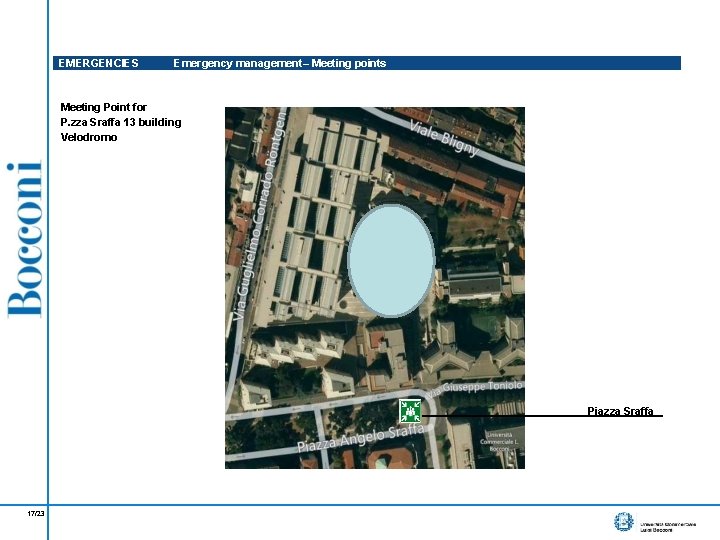Click the 'Piazza Angelo Sraffa' map label
Image resolution: width=720 pixels, height=540 pixels.
tap(361, 438)
